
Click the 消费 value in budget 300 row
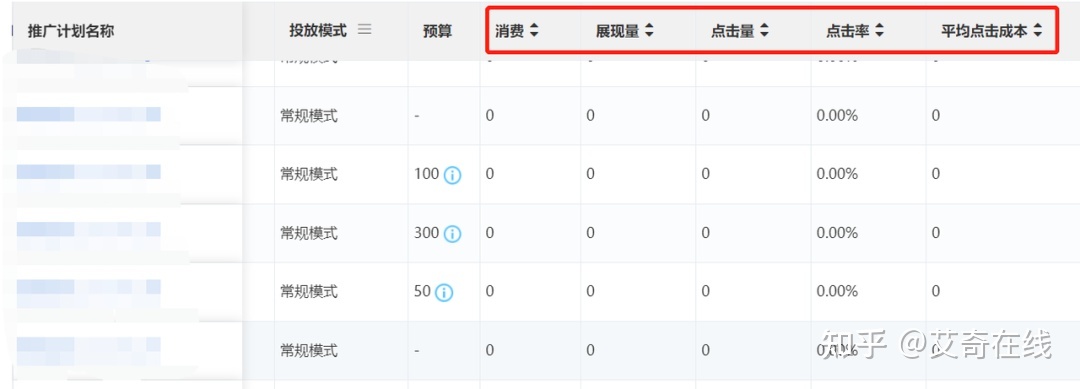pyautogui.click(x=490, y=233)
